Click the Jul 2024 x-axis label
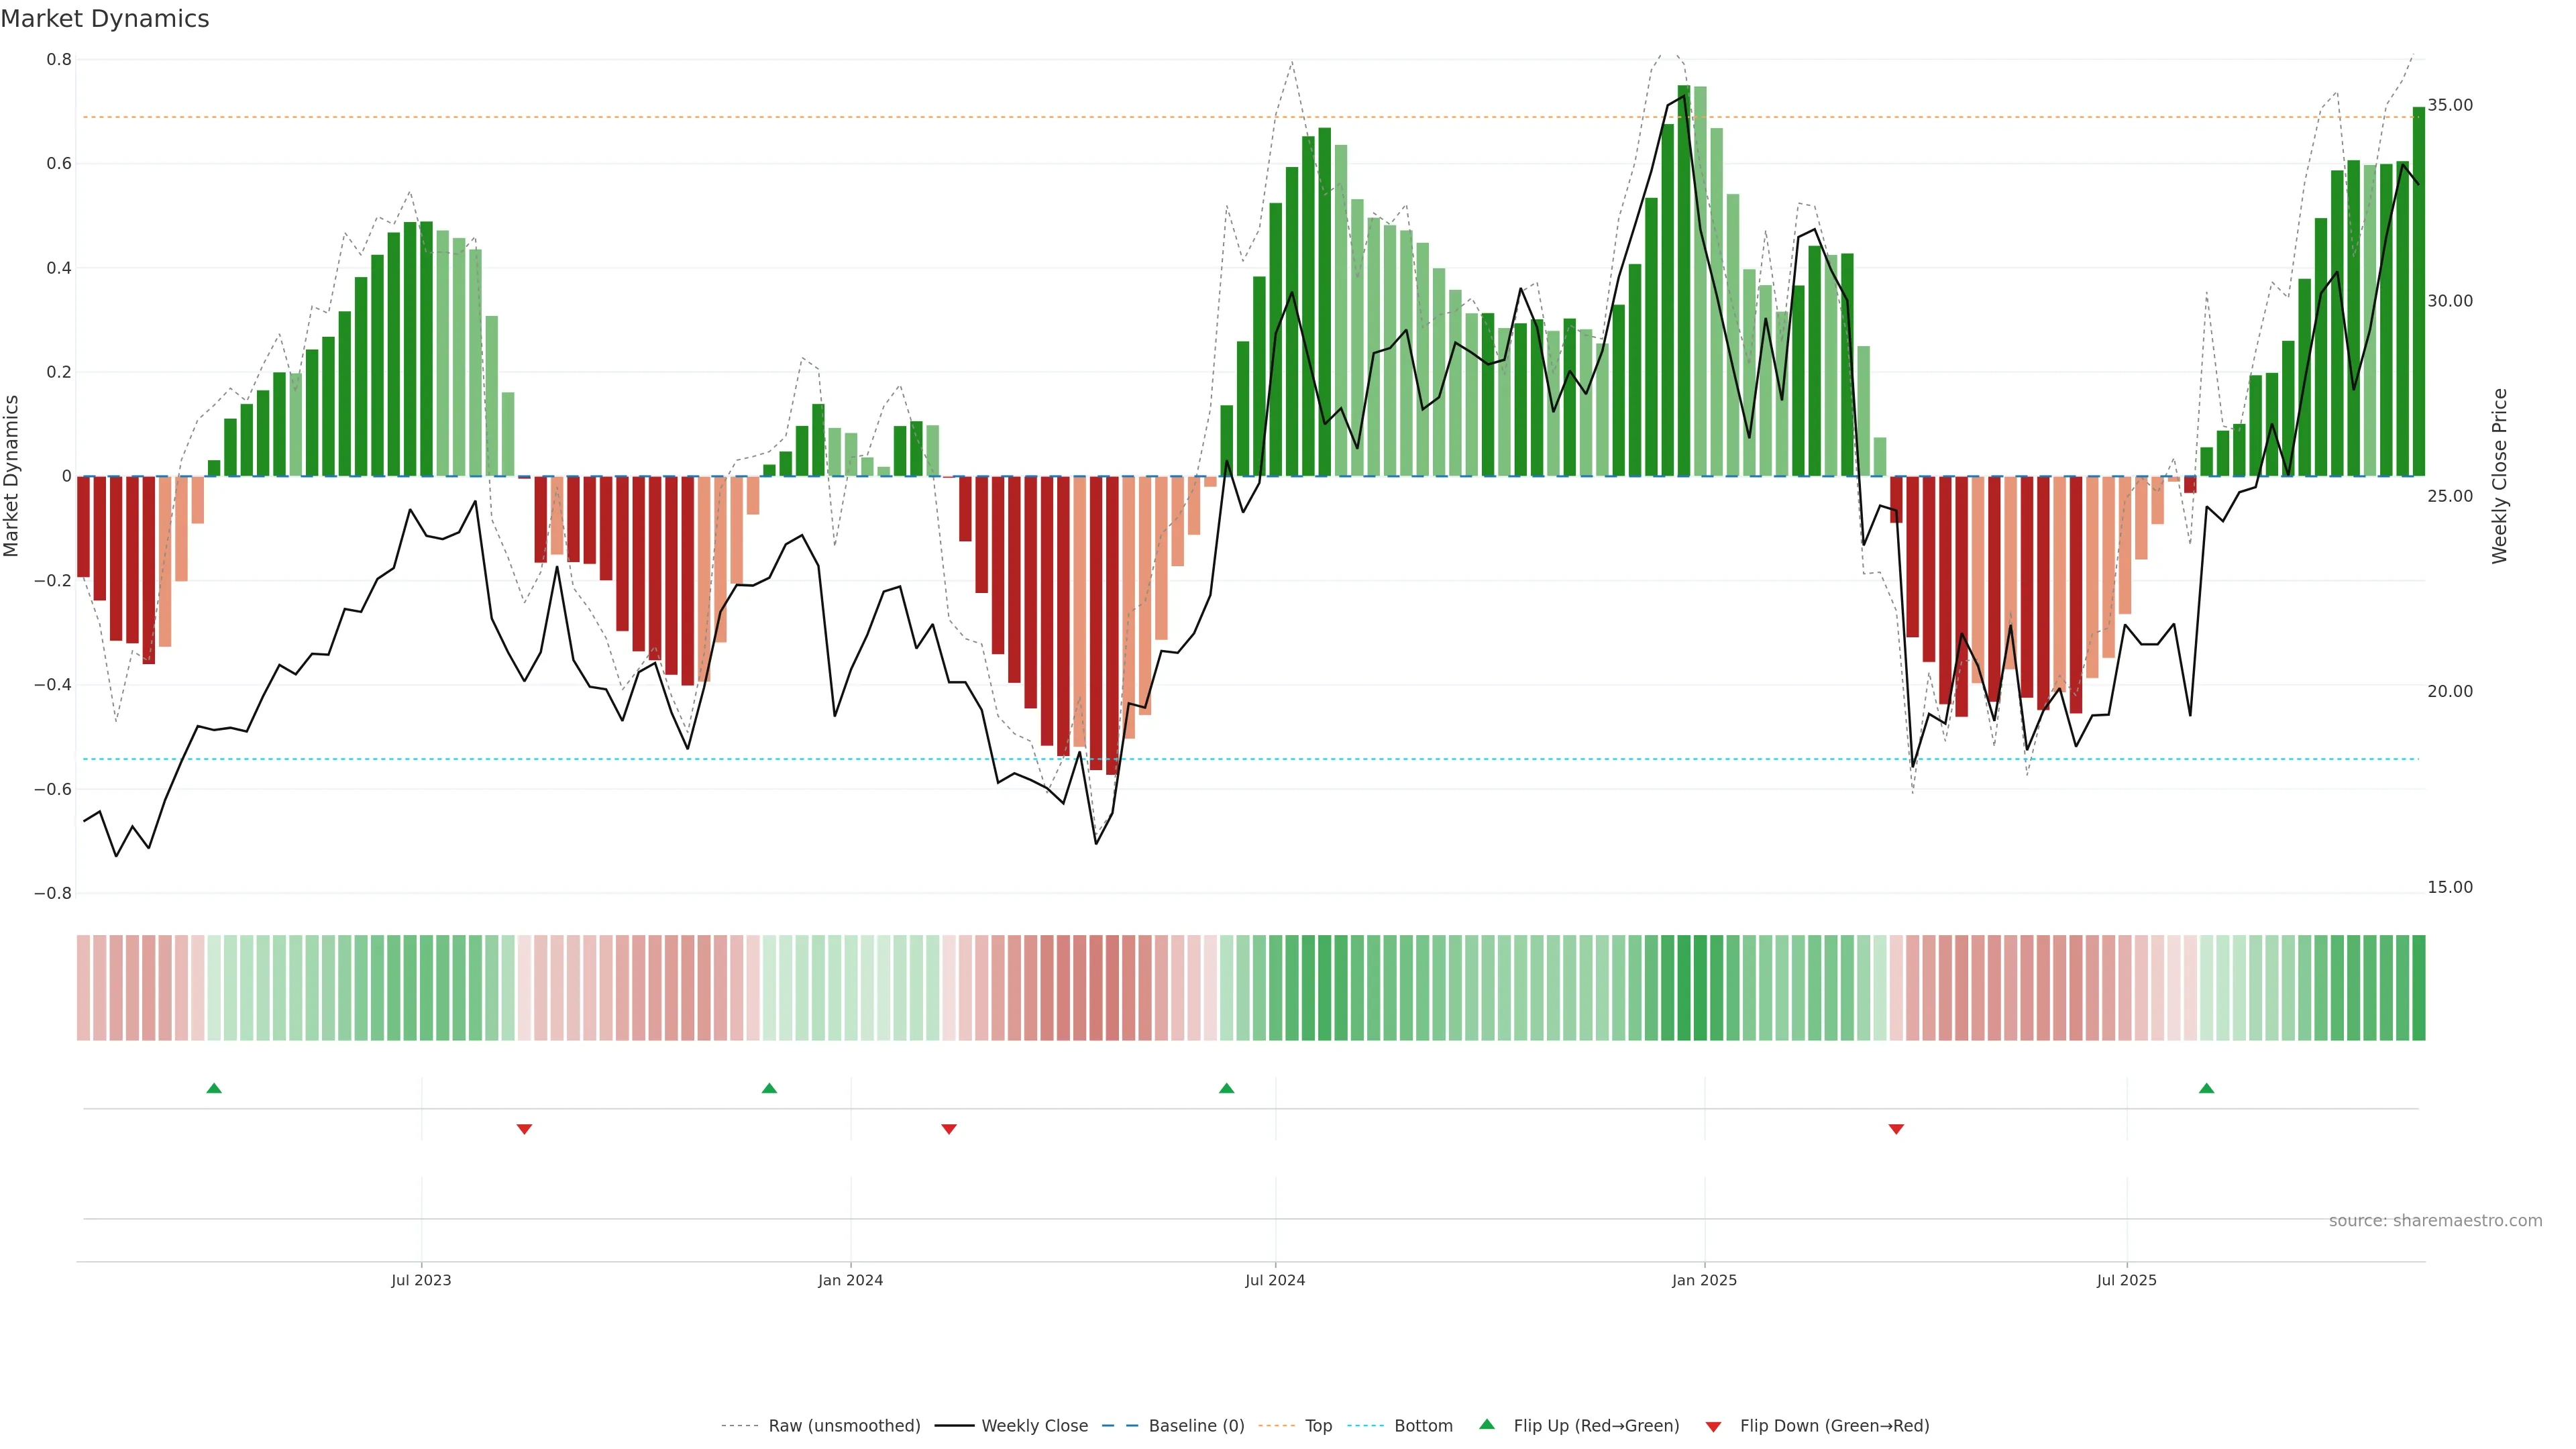 (x=1275, y=1280)
